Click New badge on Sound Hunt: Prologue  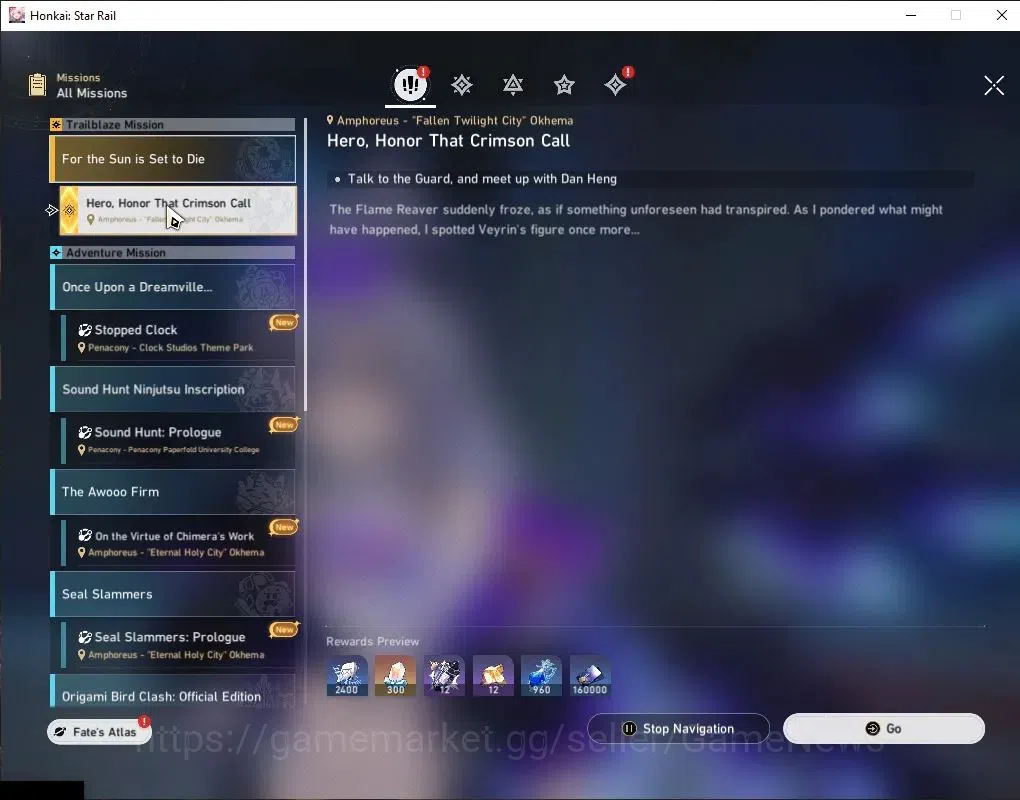[x=284, y=425]
